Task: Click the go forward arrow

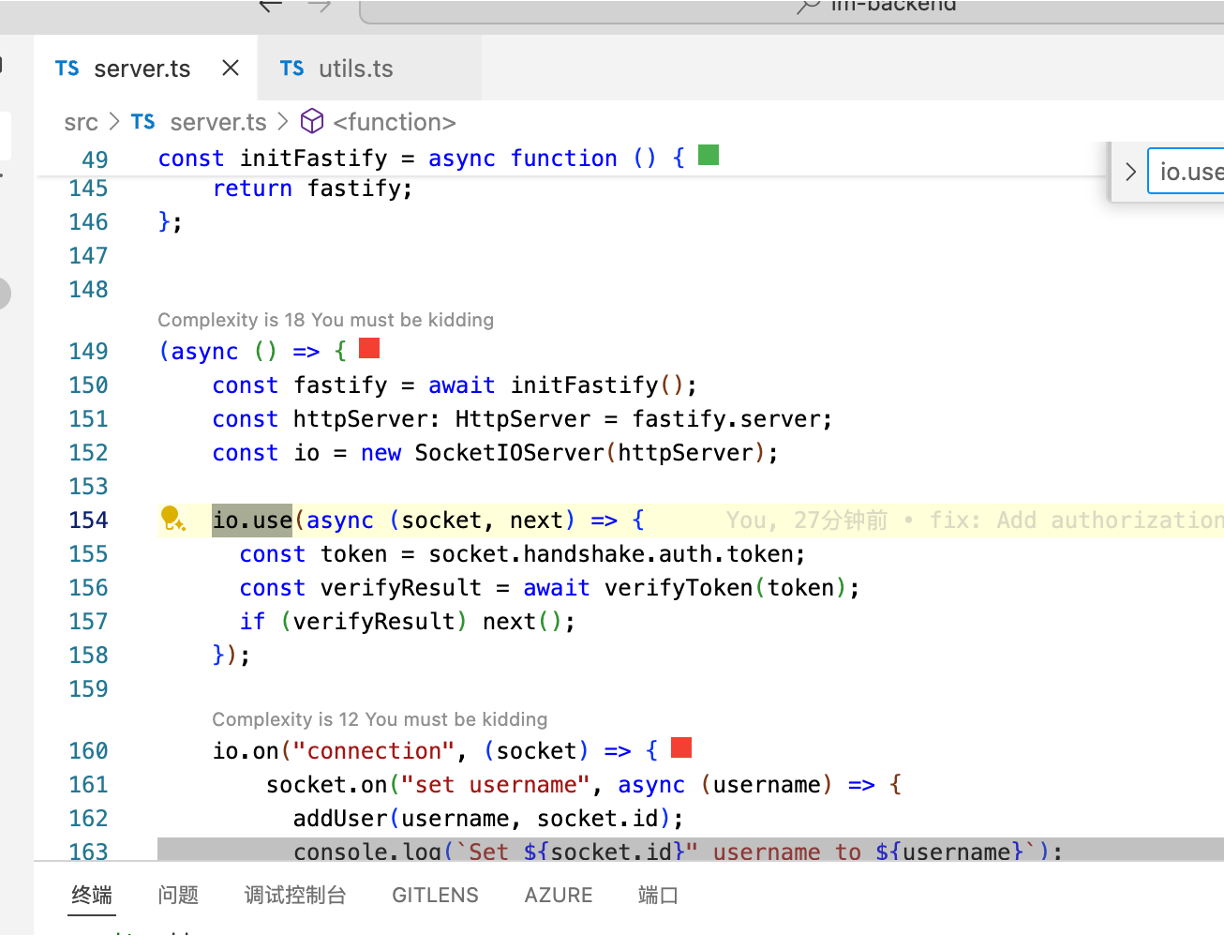Action: point(319,5)
